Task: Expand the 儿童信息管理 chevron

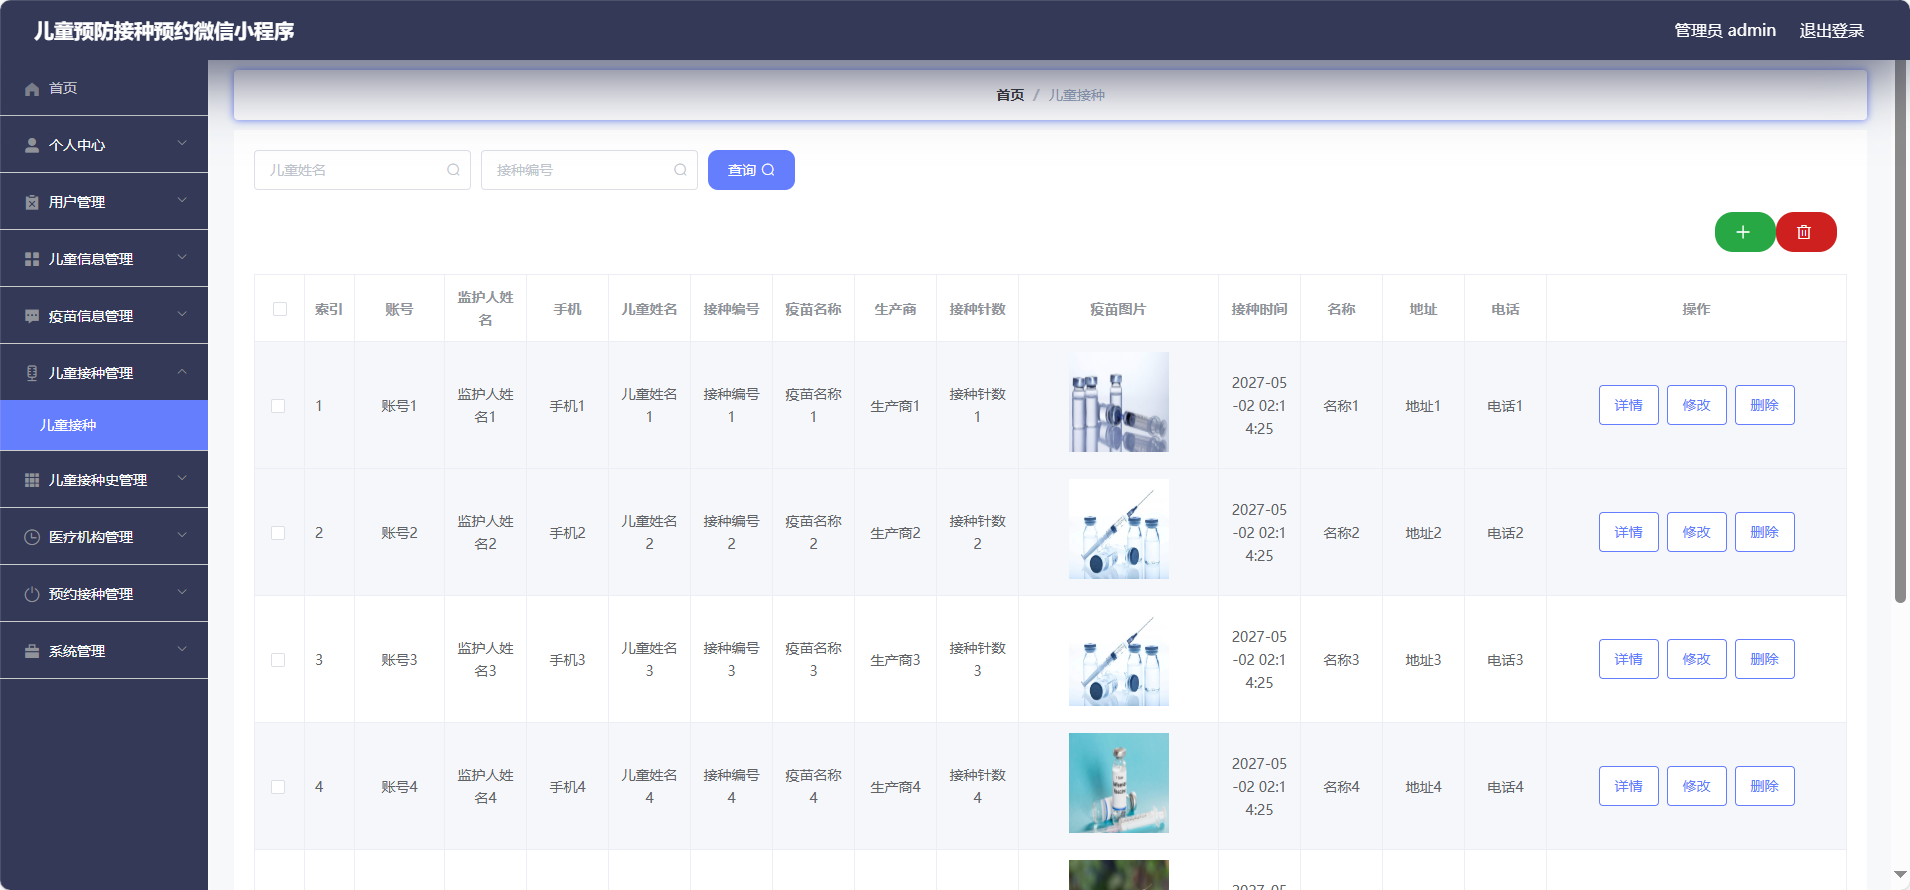Action: tap(182, 258)
